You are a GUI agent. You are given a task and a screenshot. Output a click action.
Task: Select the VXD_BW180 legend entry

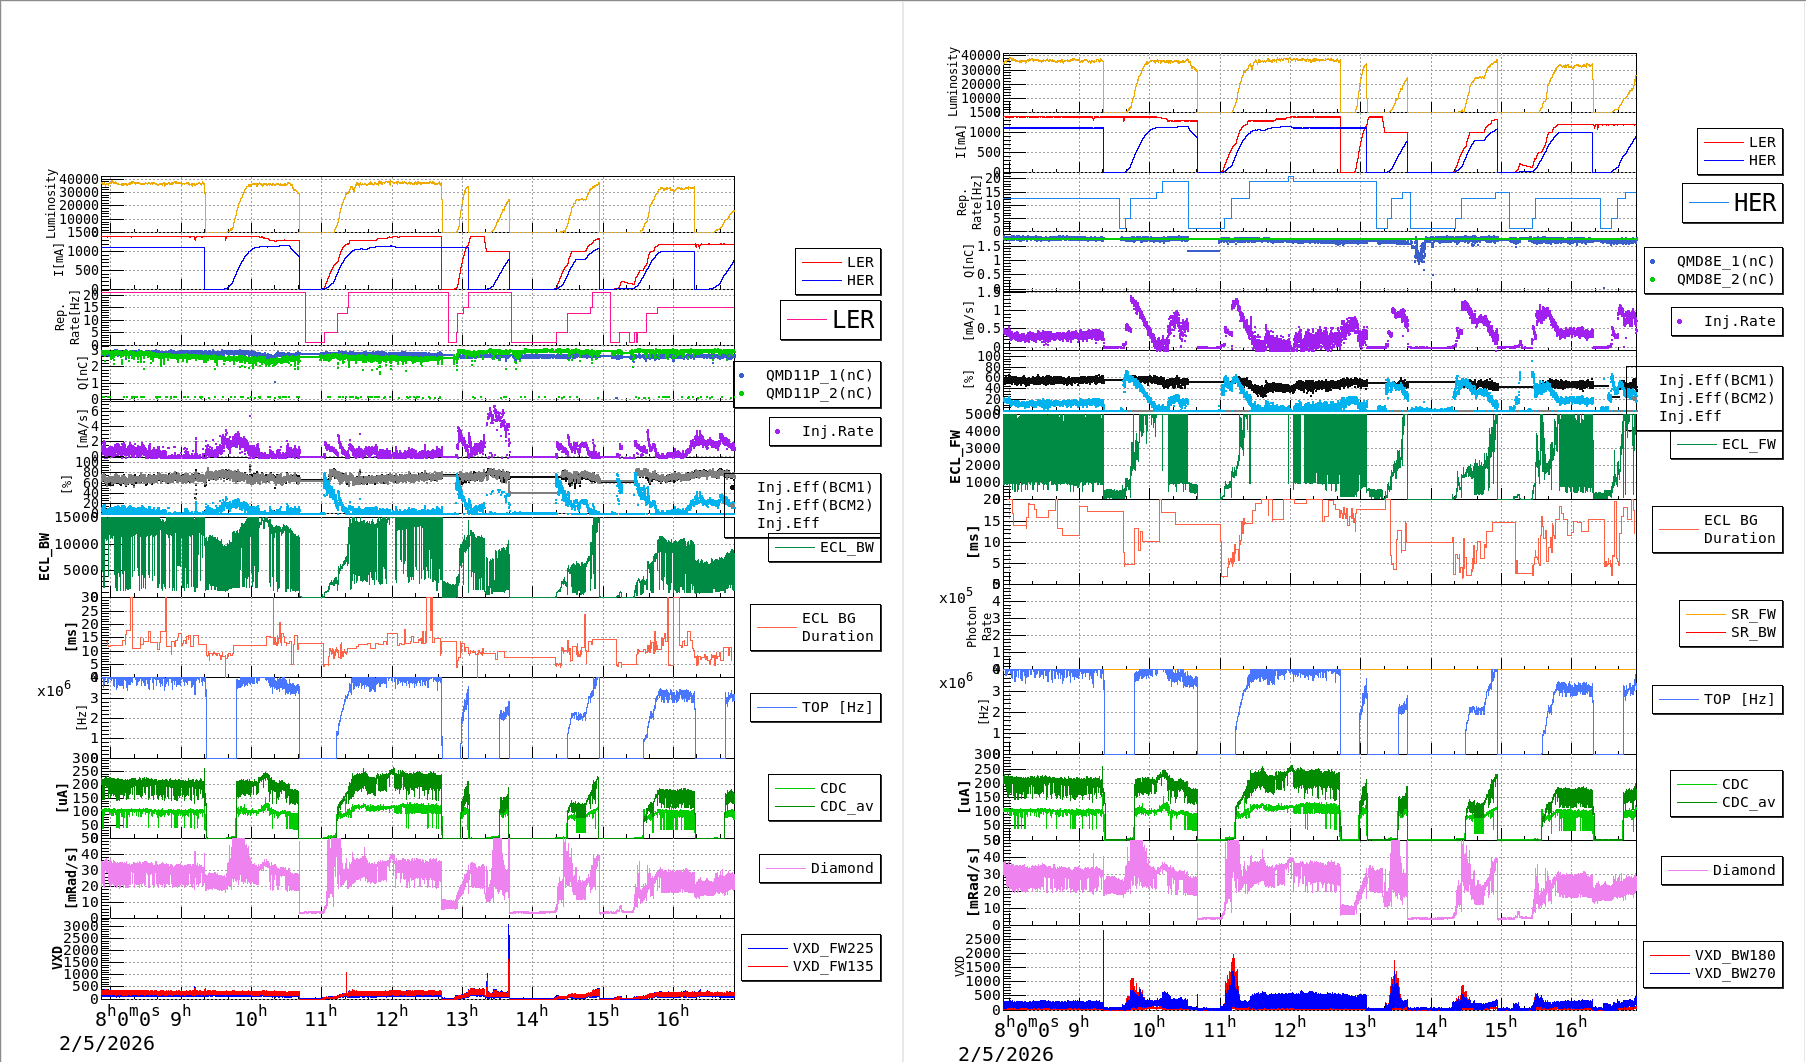click(1734, 955)
